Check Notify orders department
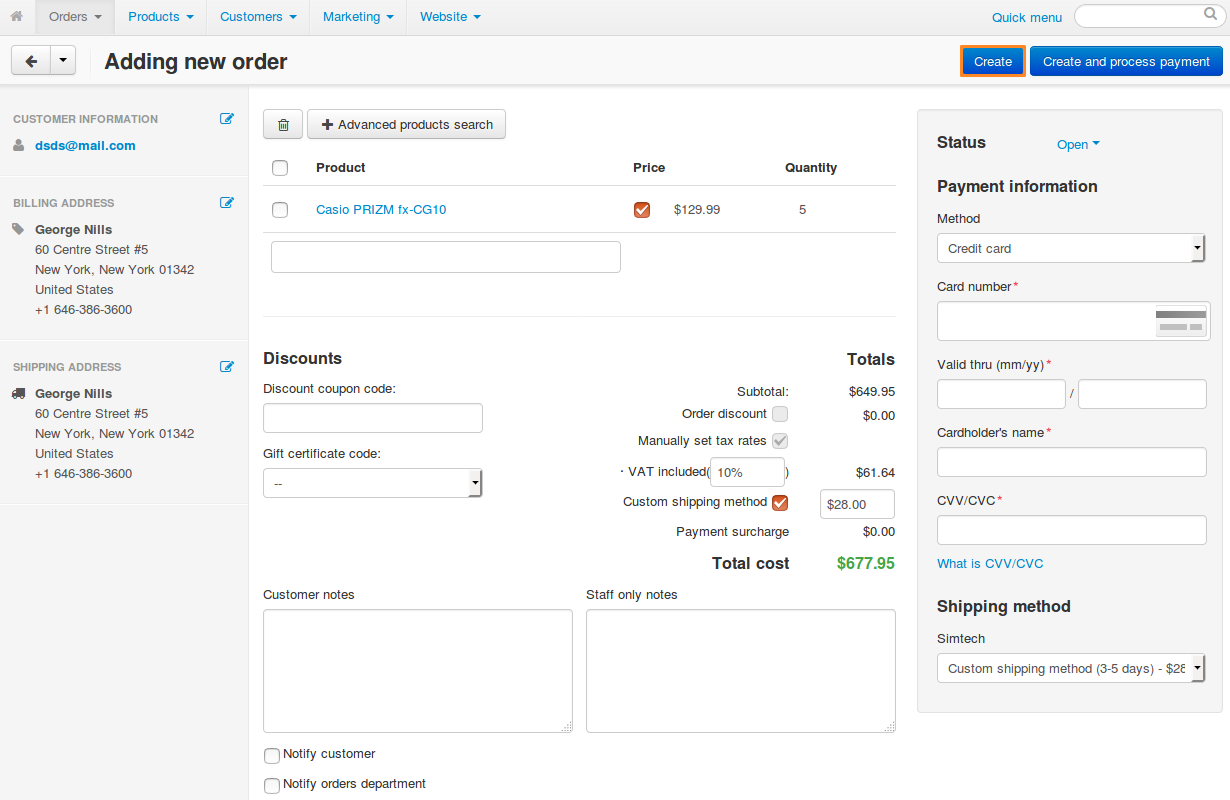Image resolution: width=1230 pixels, height=800 pixels. pos(272,785)
